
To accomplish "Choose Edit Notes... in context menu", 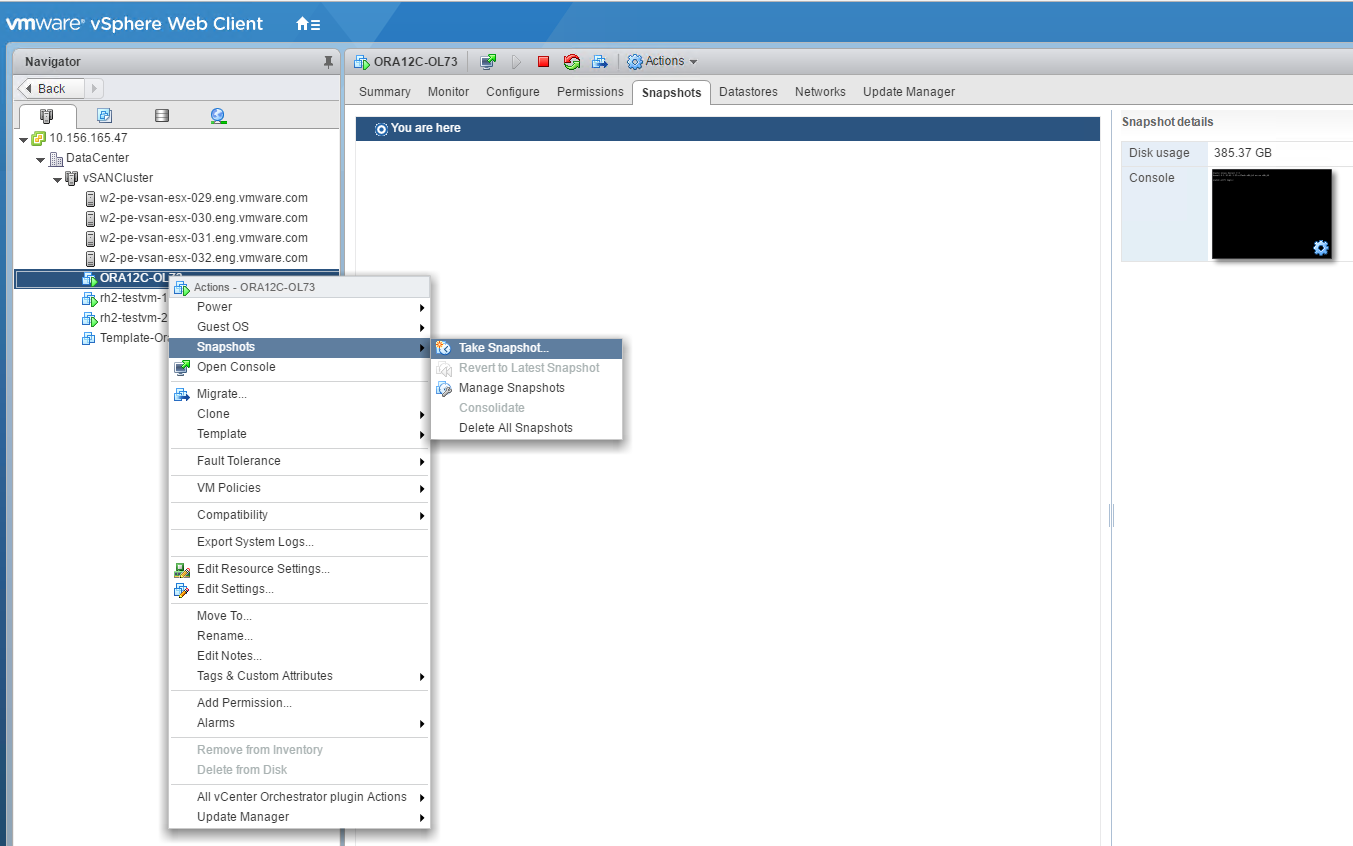I will coord(299,656).
